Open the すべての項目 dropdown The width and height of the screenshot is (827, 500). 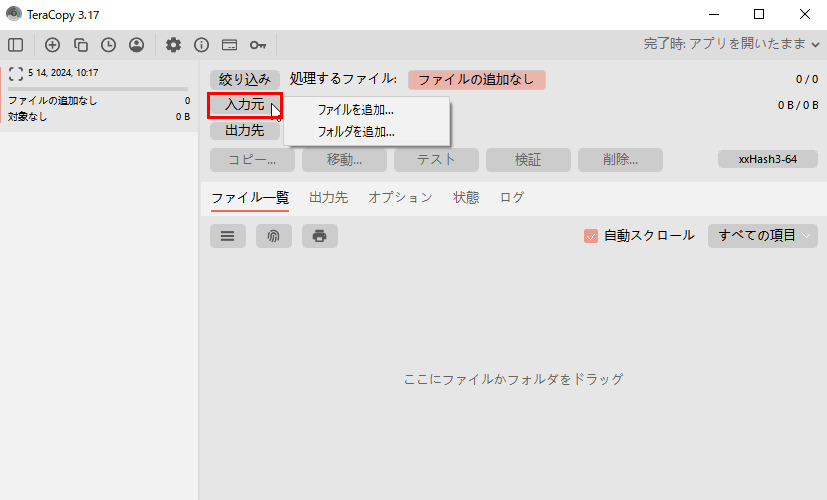click(x=763, y=236)
